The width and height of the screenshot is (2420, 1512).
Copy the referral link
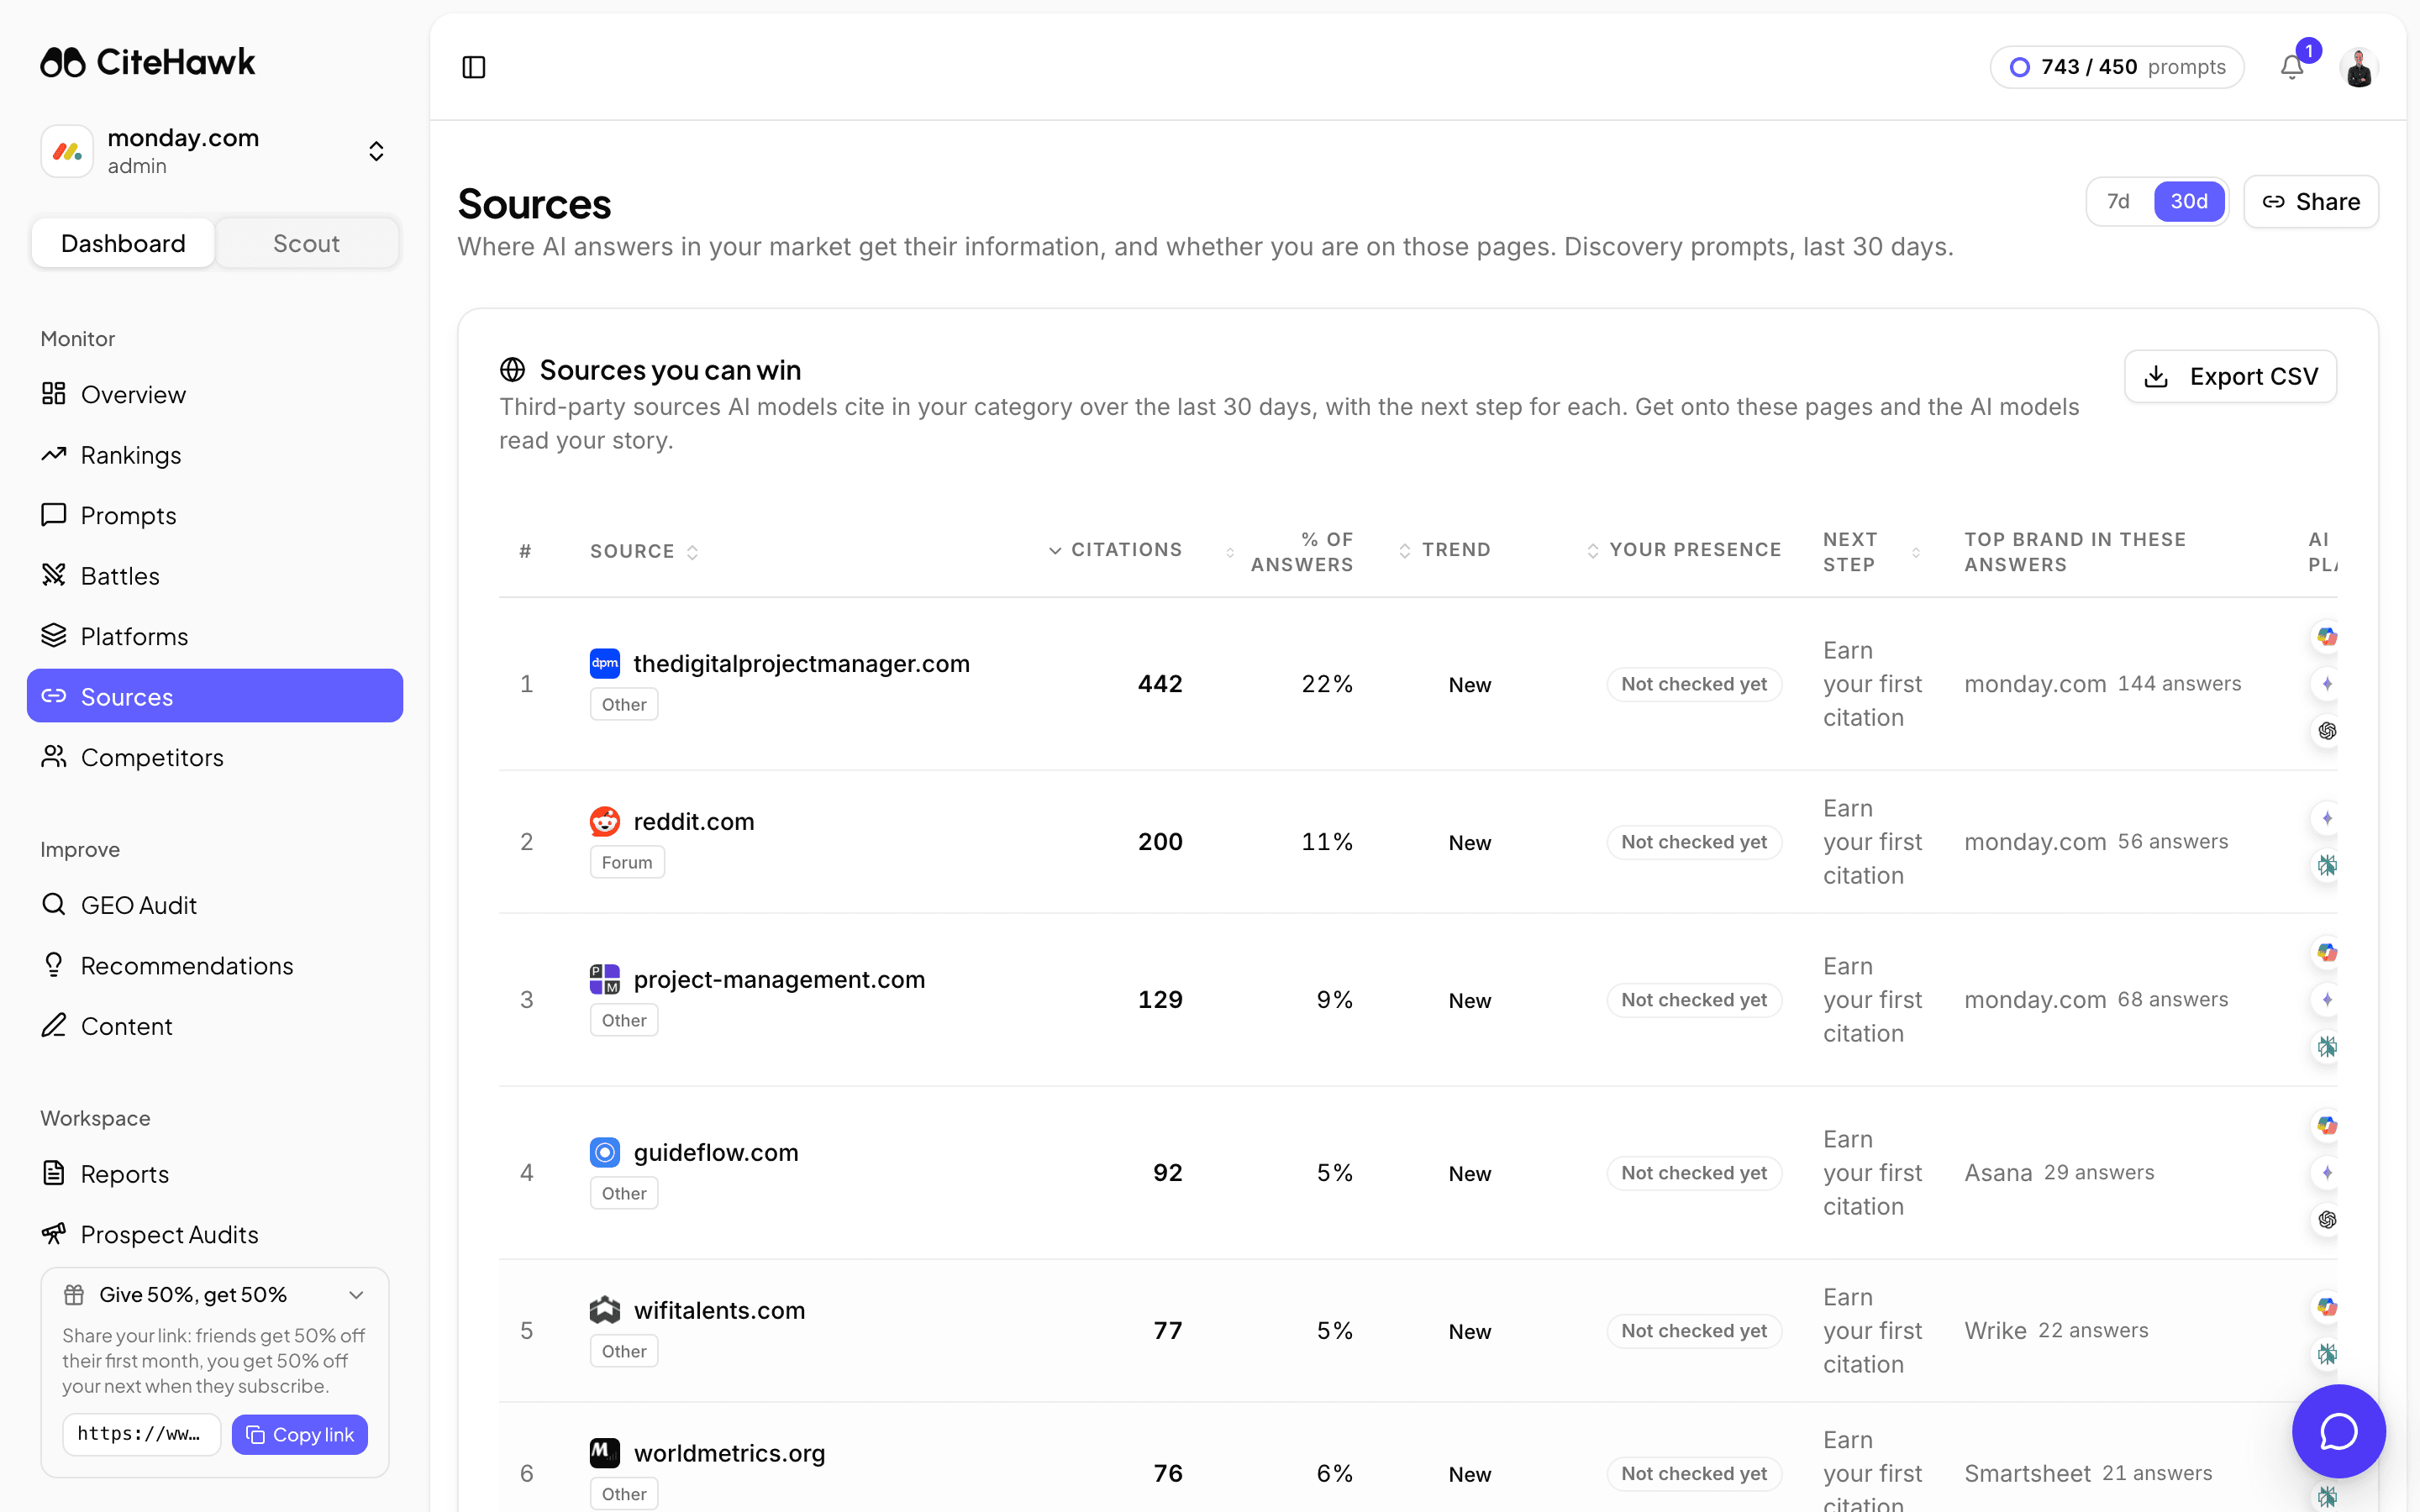pos(300,1435)
